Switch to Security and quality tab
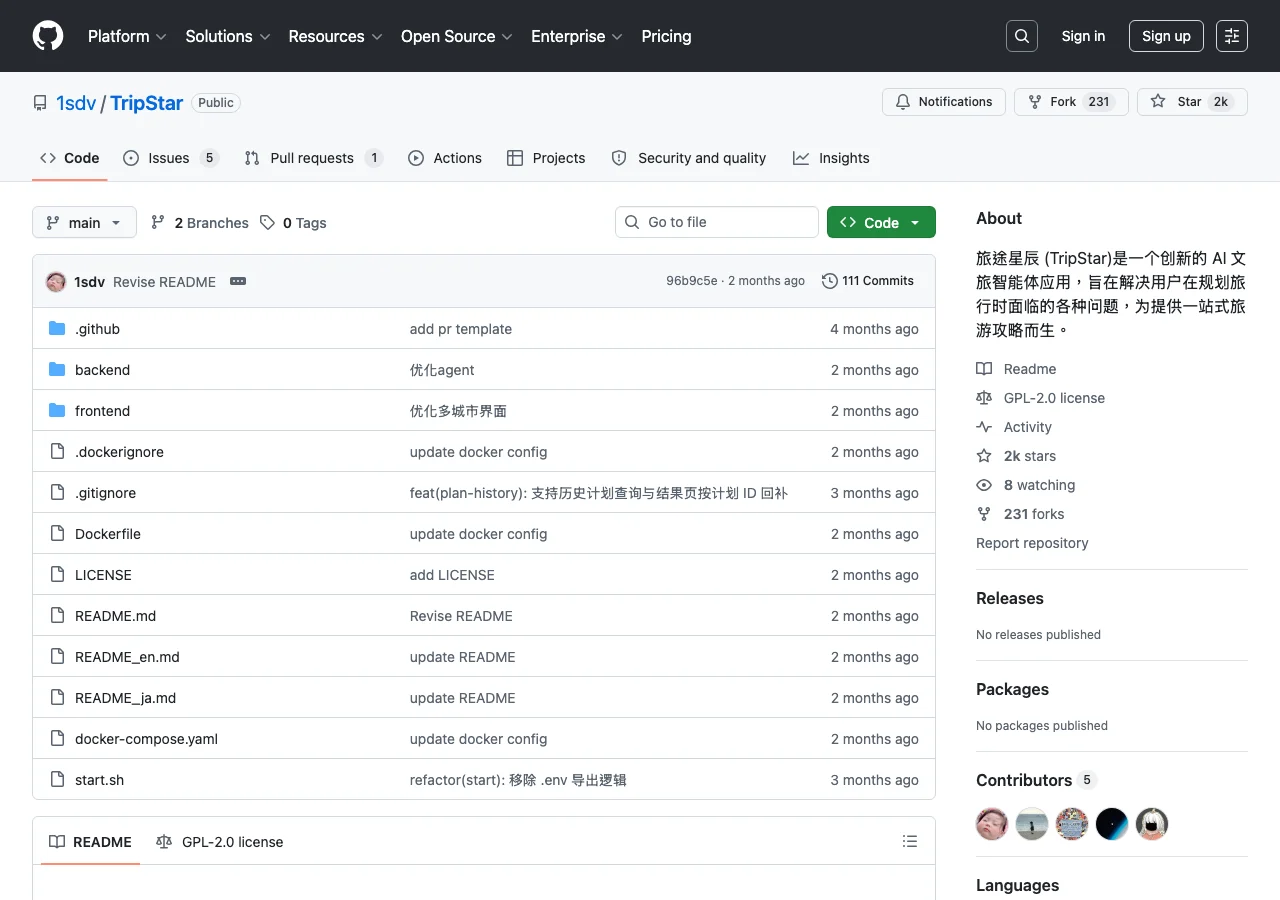Viewport: 1280px width, 900px height. click(x=689, y=158)
